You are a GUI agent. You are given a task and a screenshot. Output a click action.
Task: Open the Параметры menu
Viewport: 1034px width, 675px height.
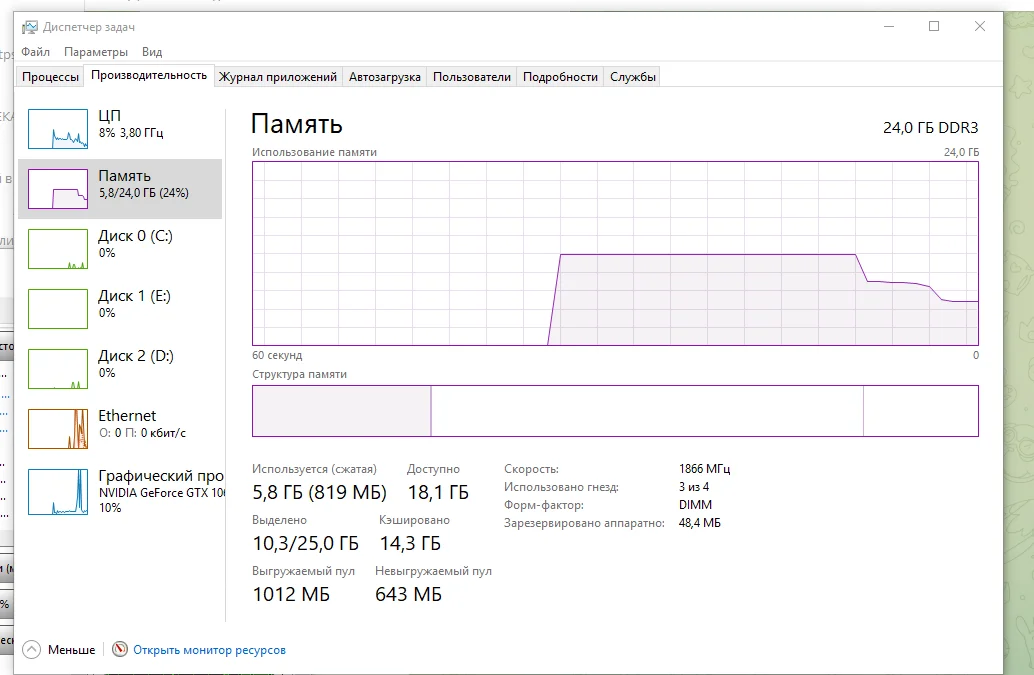(x=96, y=52)
